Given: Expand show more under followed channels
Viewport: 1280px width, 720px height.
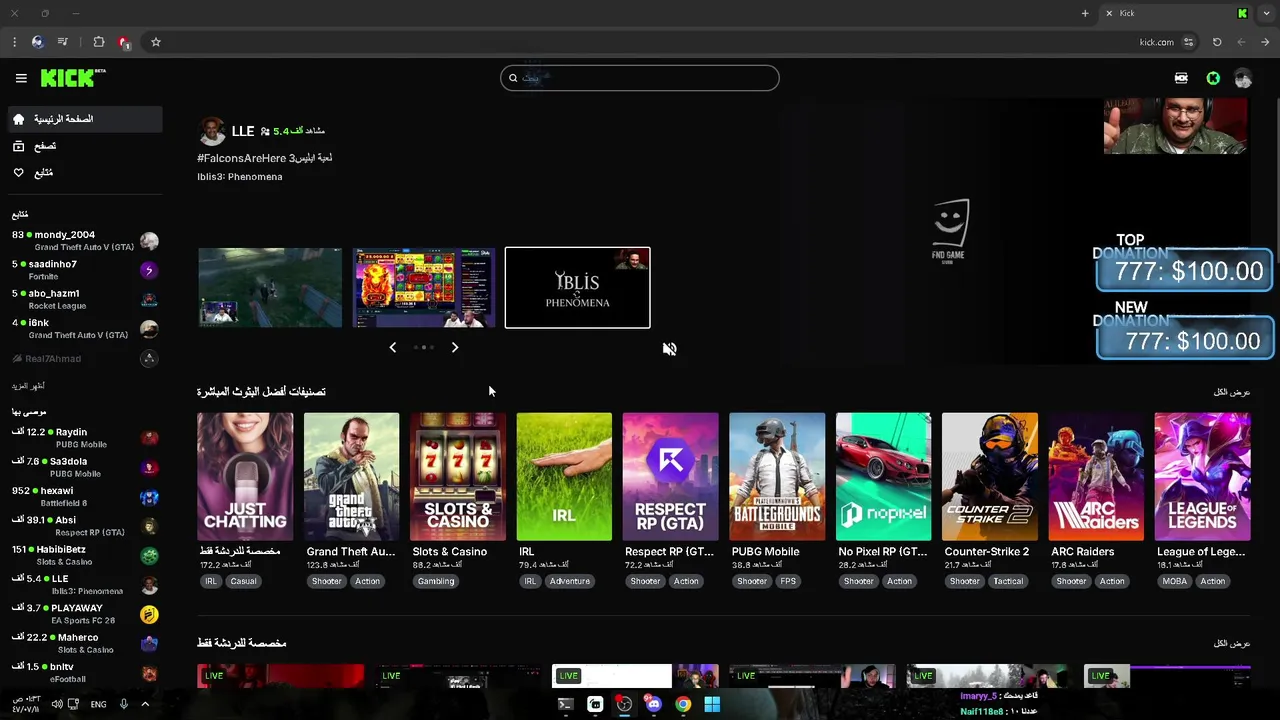Looking at the screenshot, I should click(29, 386).
